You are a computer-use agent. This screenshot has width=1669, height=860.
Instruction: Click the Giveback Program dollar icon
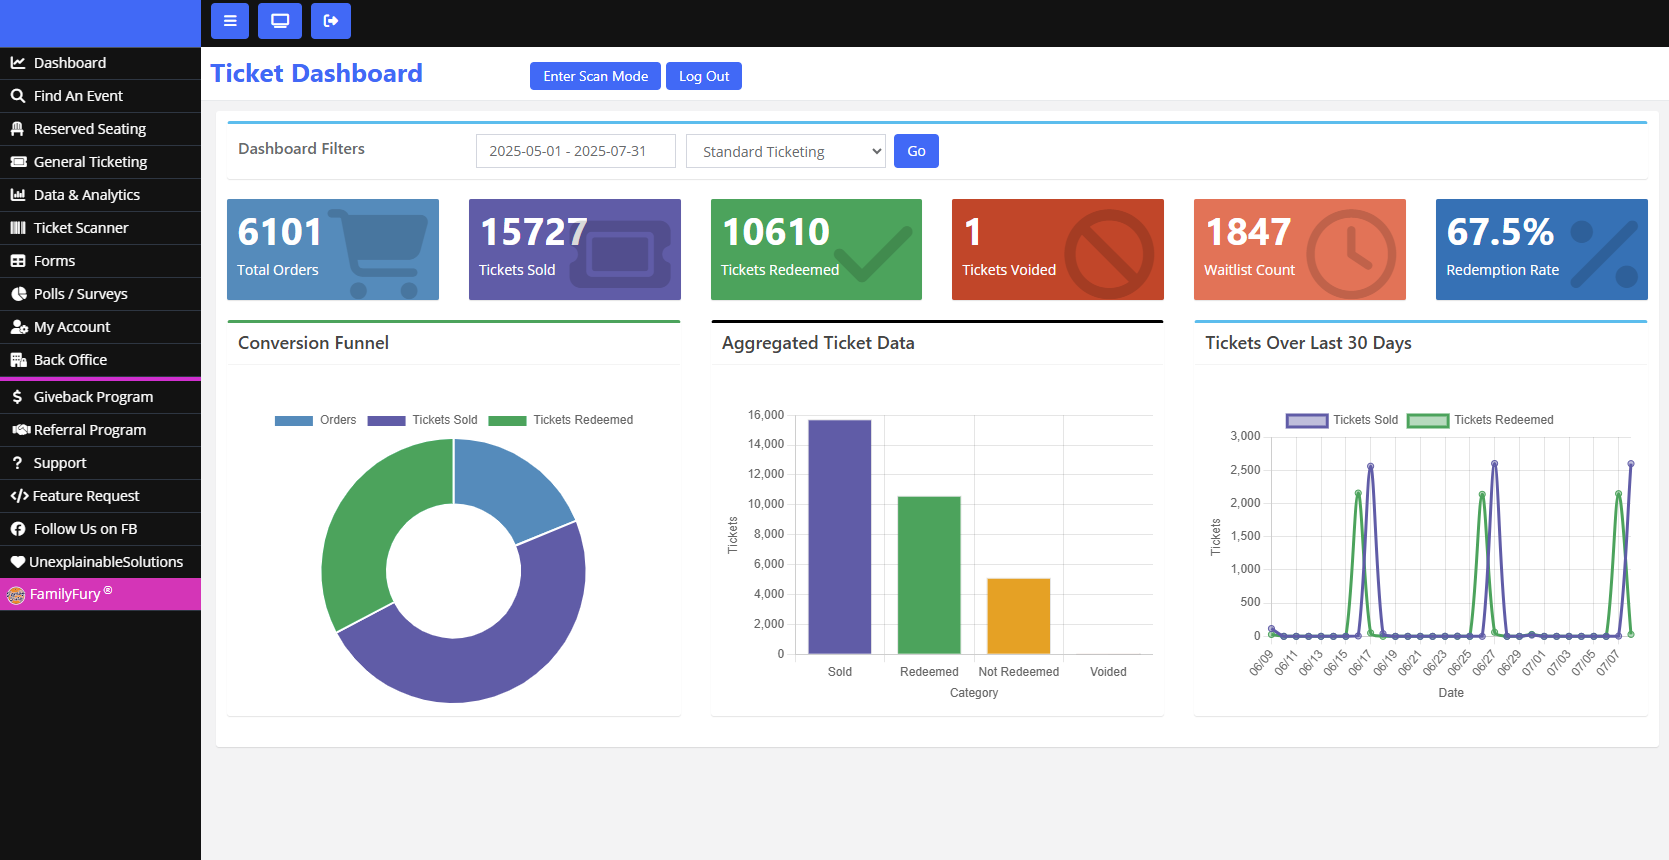[x=17, y=397]
